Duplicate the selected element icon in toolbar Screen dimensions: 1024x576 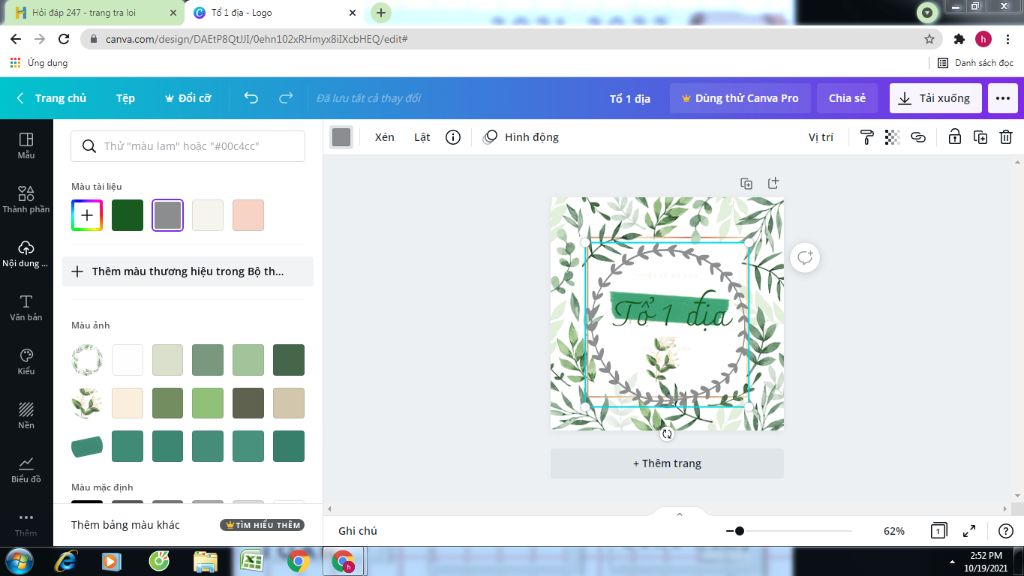coord(980,137)
